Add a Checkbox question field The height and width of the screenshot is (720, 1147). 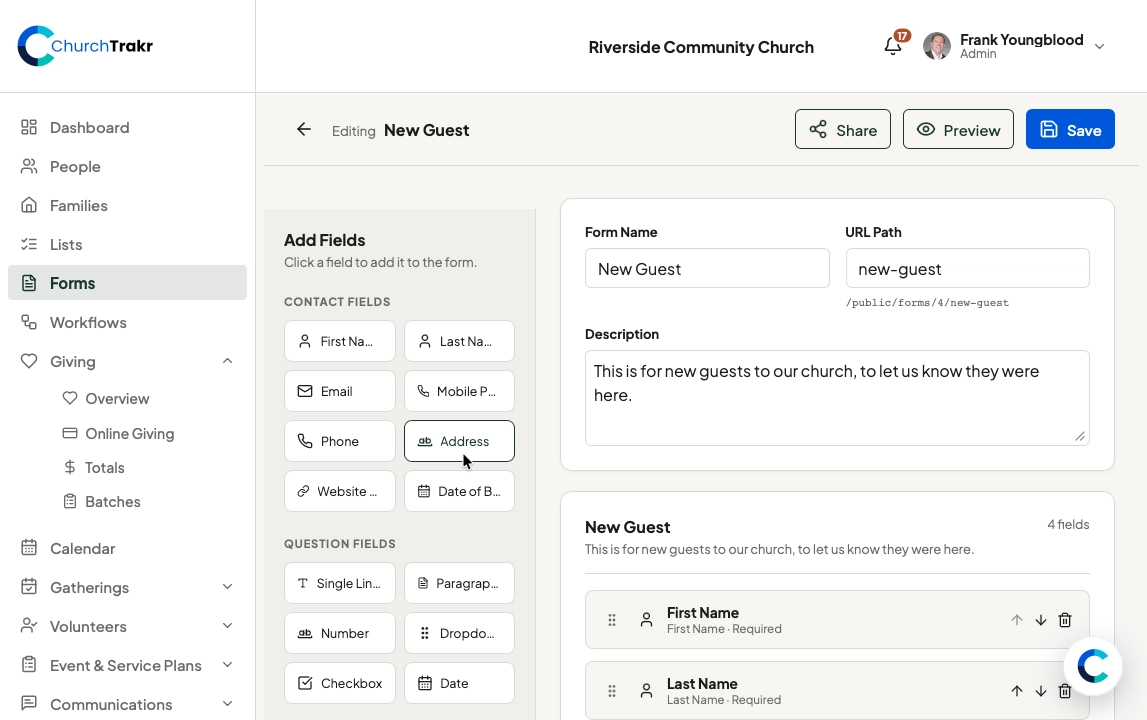click(339, 683)
